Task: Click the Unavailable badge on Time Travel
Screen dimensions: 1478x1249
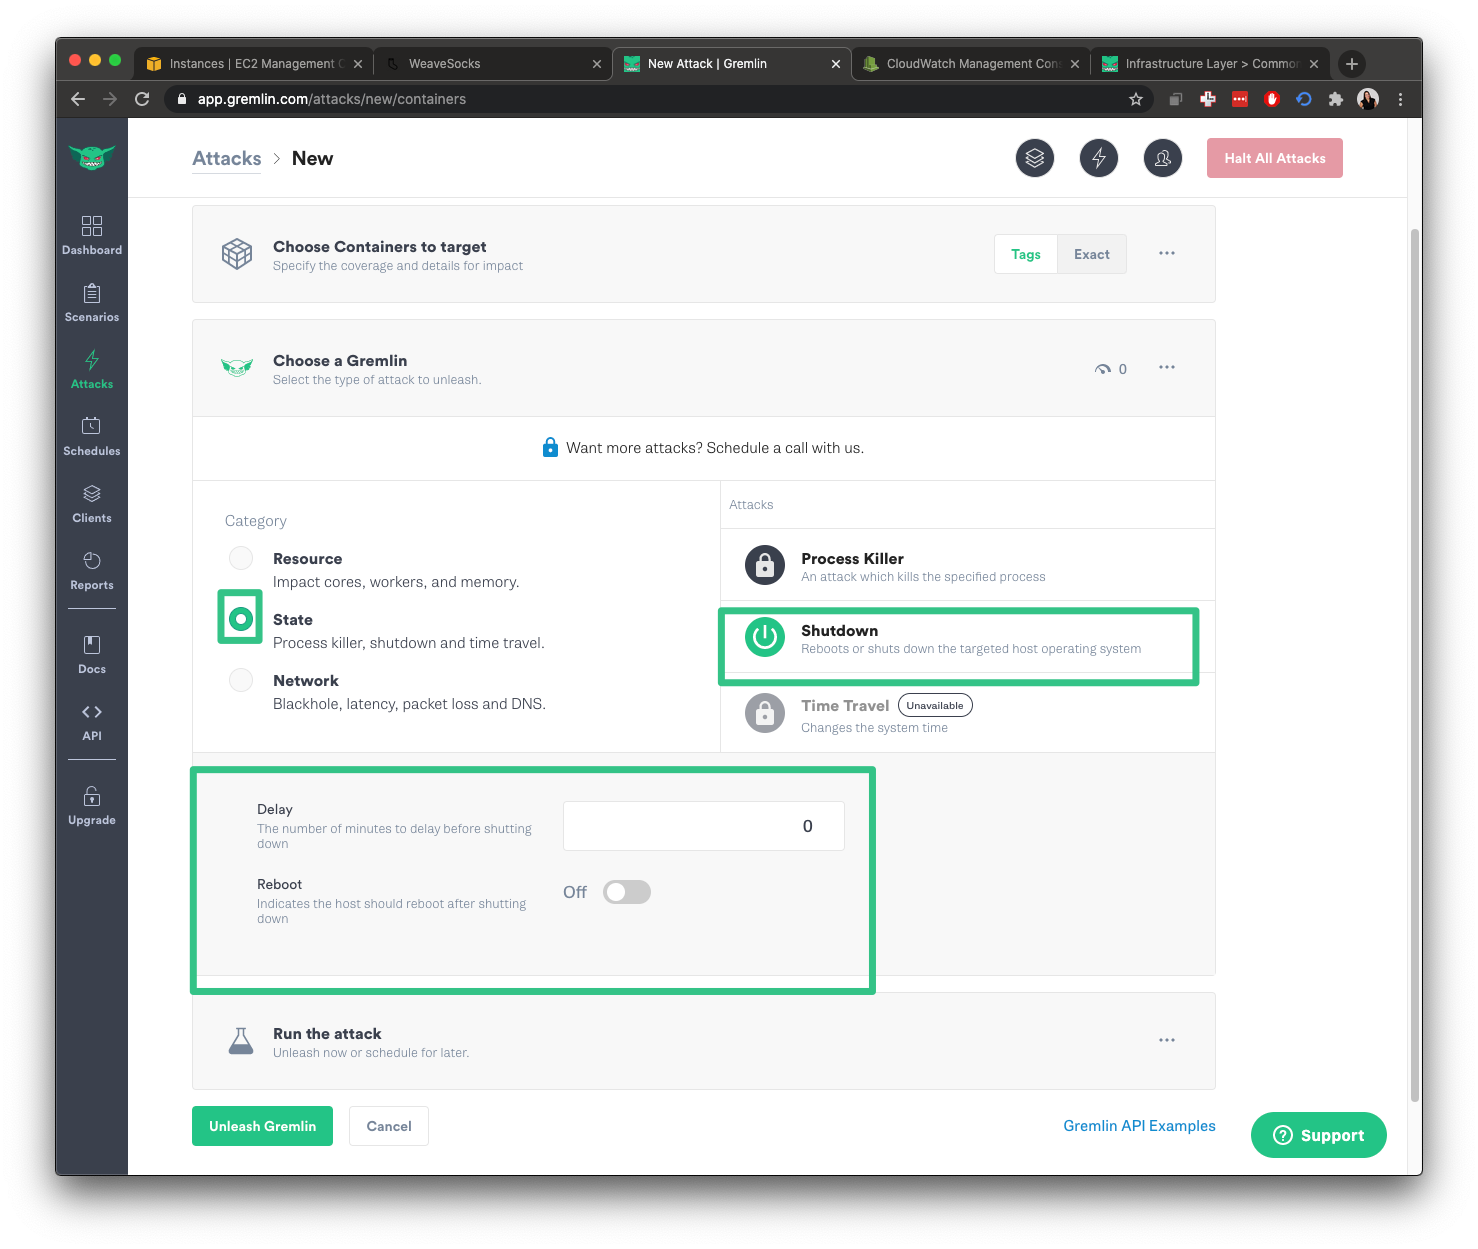Action: pos(935,705)
